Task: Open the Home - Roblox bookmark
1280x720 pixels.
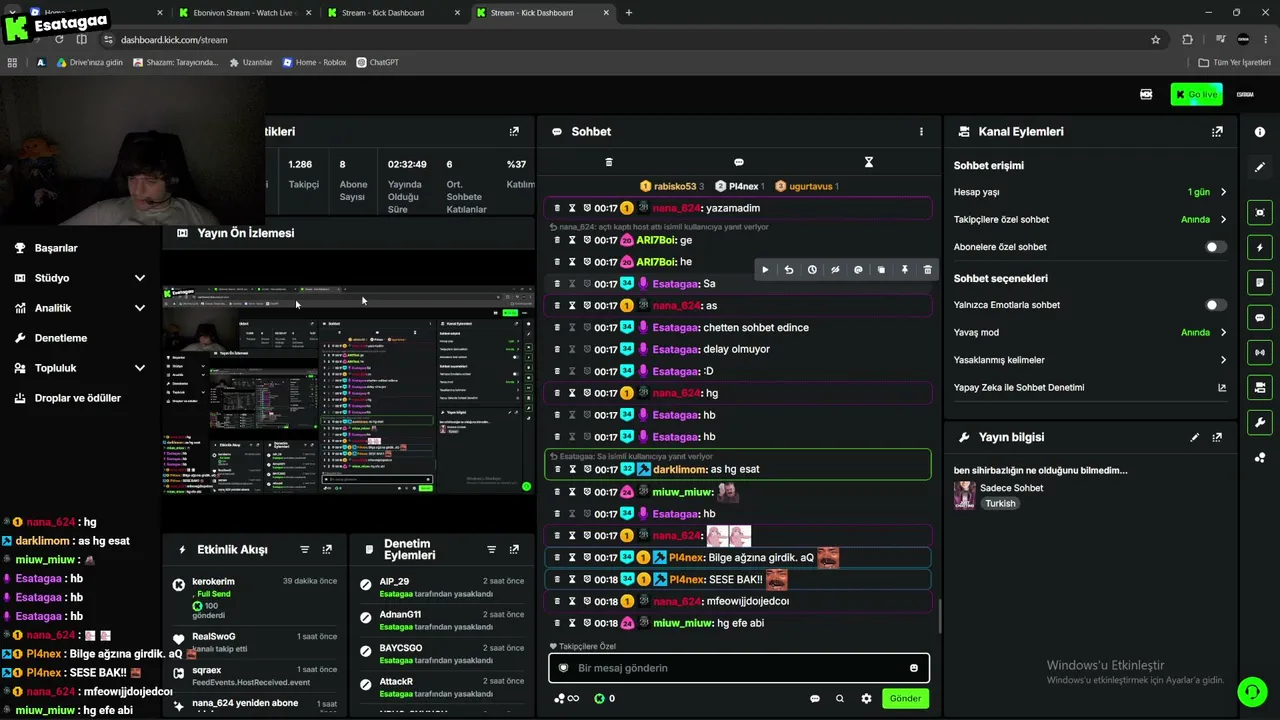Action: click(x=314, y=62)
